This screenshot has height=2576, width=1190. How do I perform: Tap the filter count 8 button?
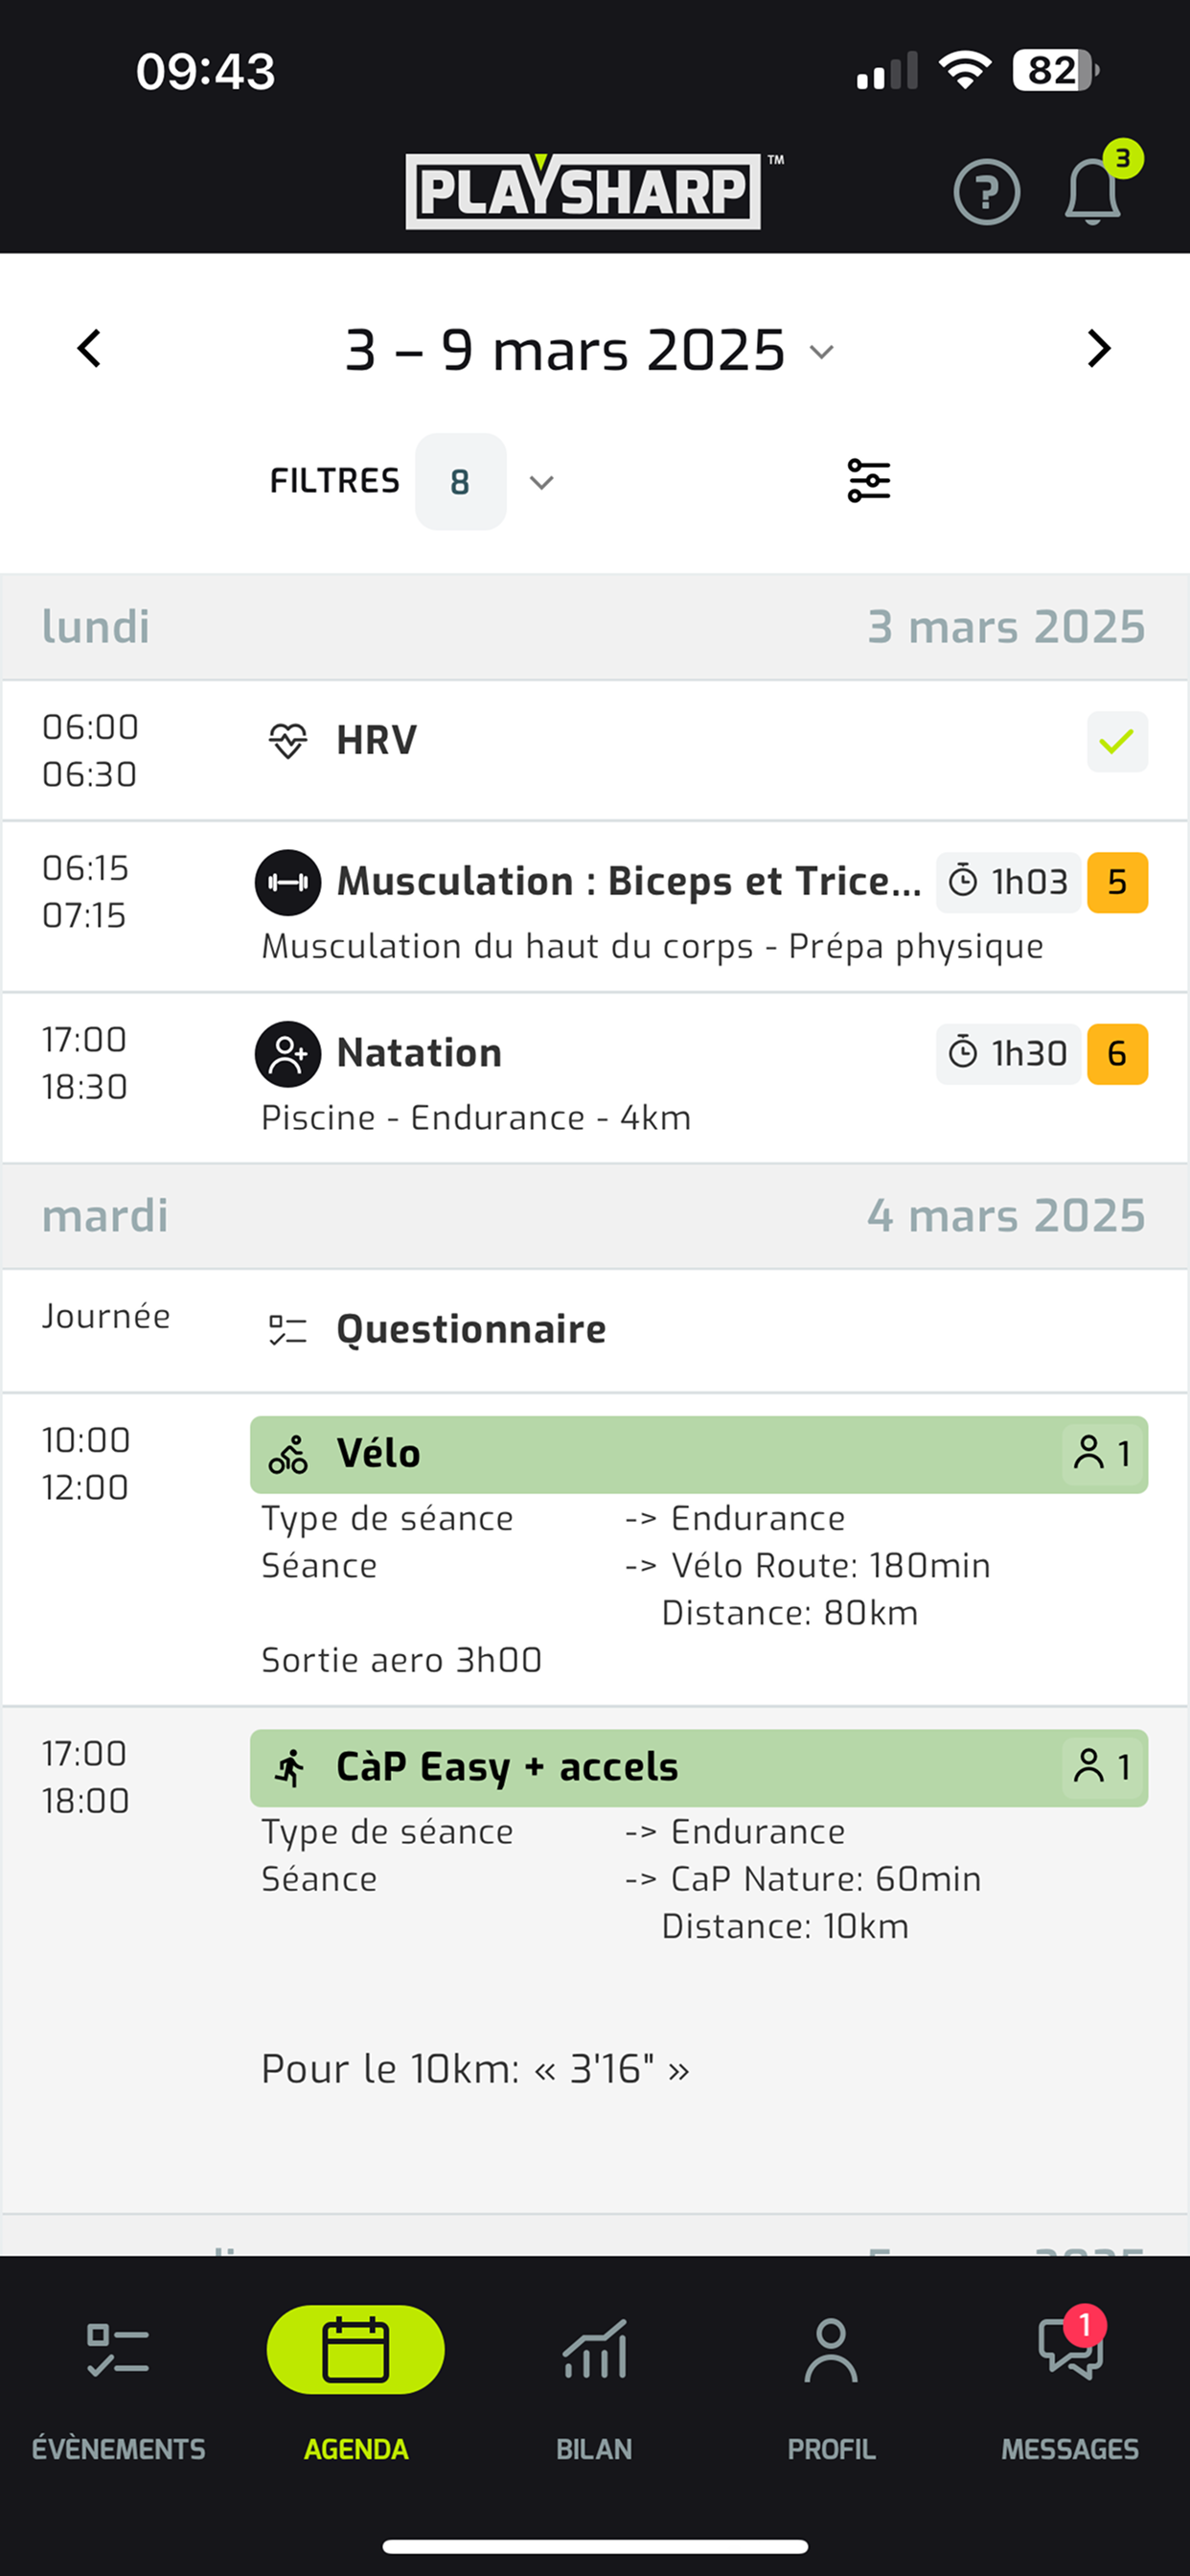tap(460, 482)
